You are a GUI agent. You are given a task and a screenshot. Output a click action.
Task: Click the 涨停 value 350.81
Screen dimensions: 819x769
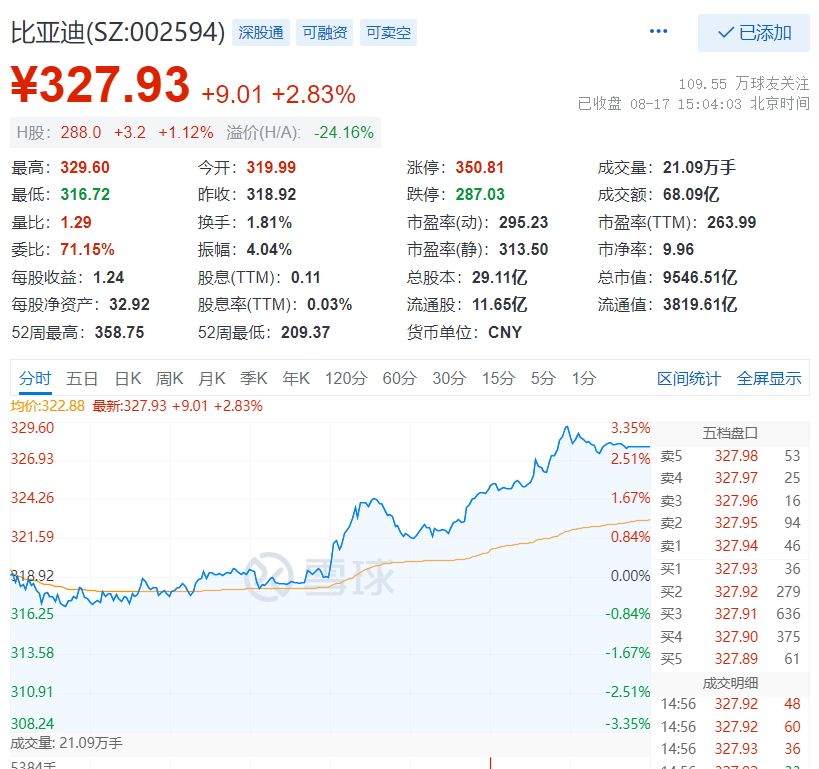point(479,168)
